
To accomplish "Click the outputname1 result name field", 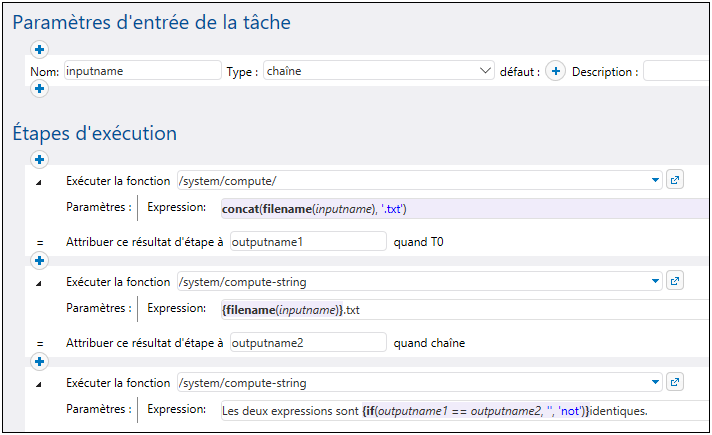I will (307, 241).
